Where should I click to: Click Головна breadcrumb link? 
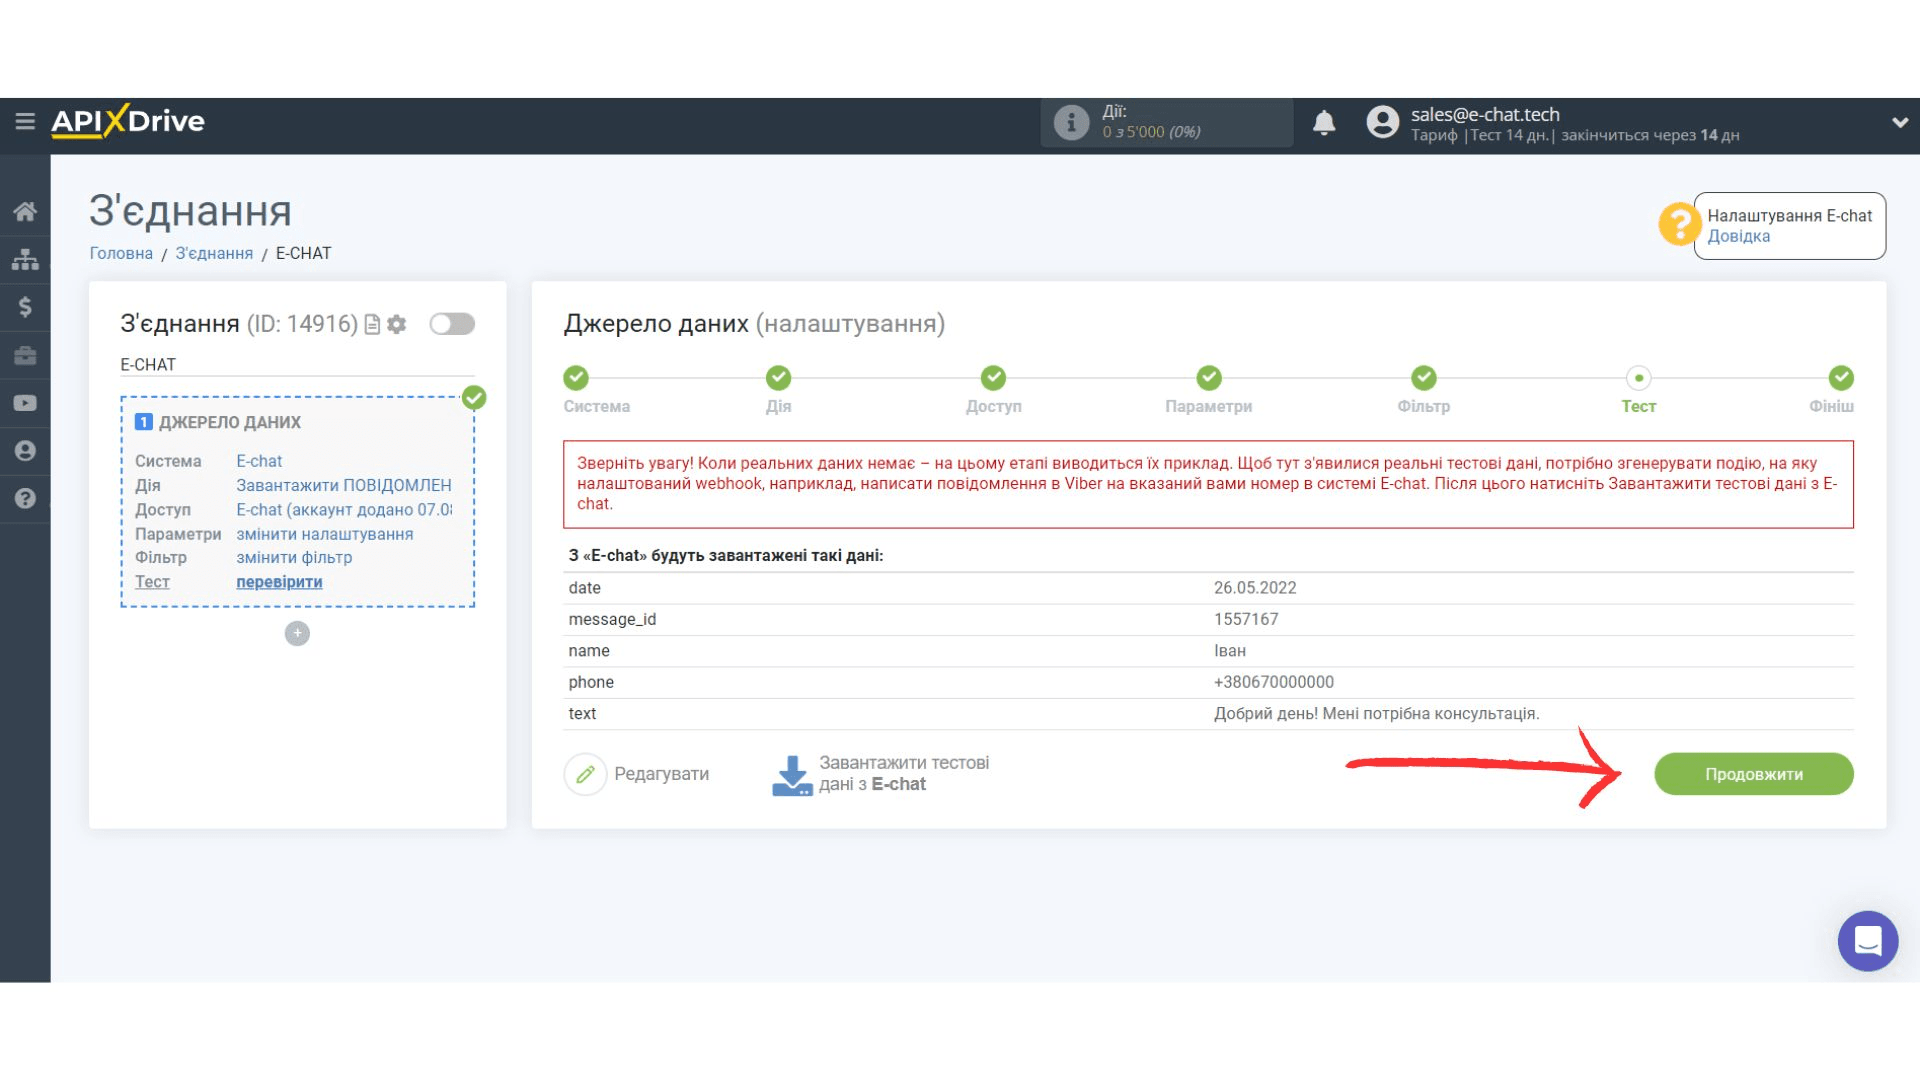coord(121,253)
